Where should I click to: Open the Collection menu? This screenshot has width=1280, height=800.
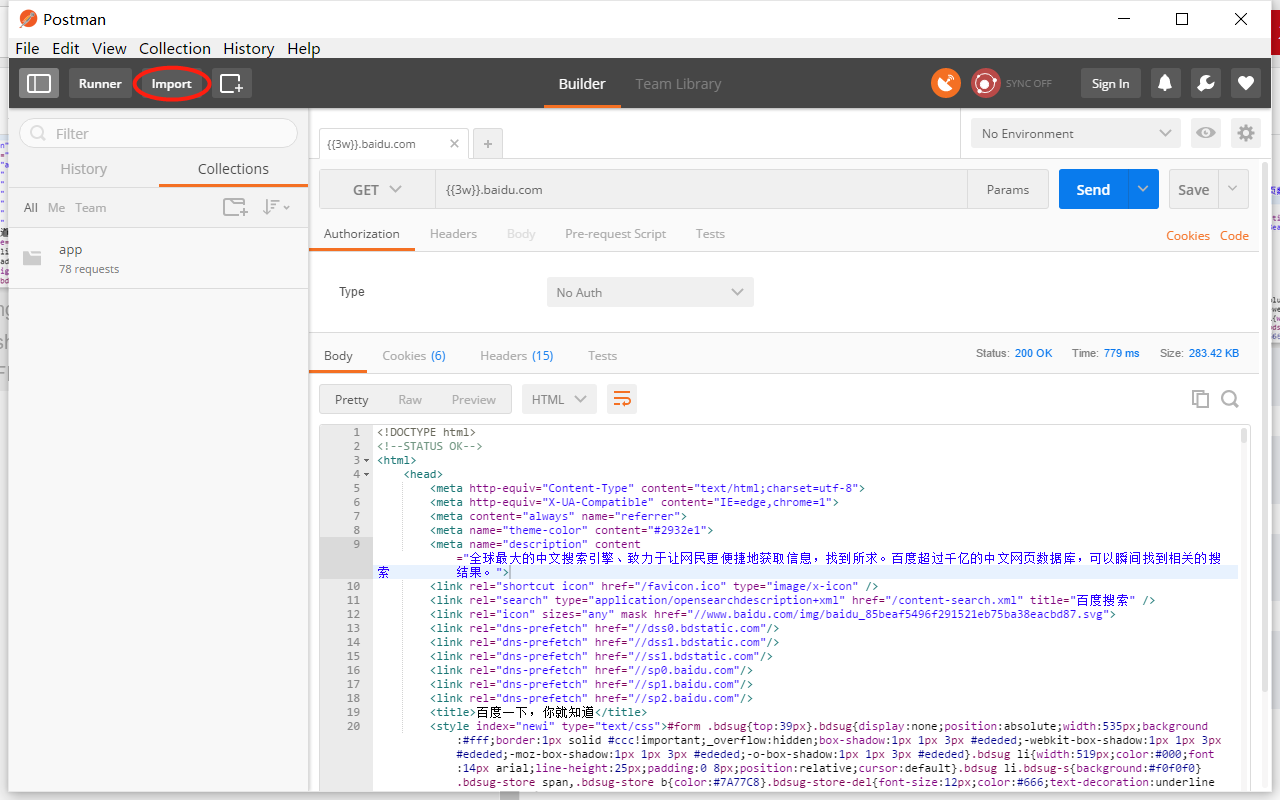(x=175, y=48)
